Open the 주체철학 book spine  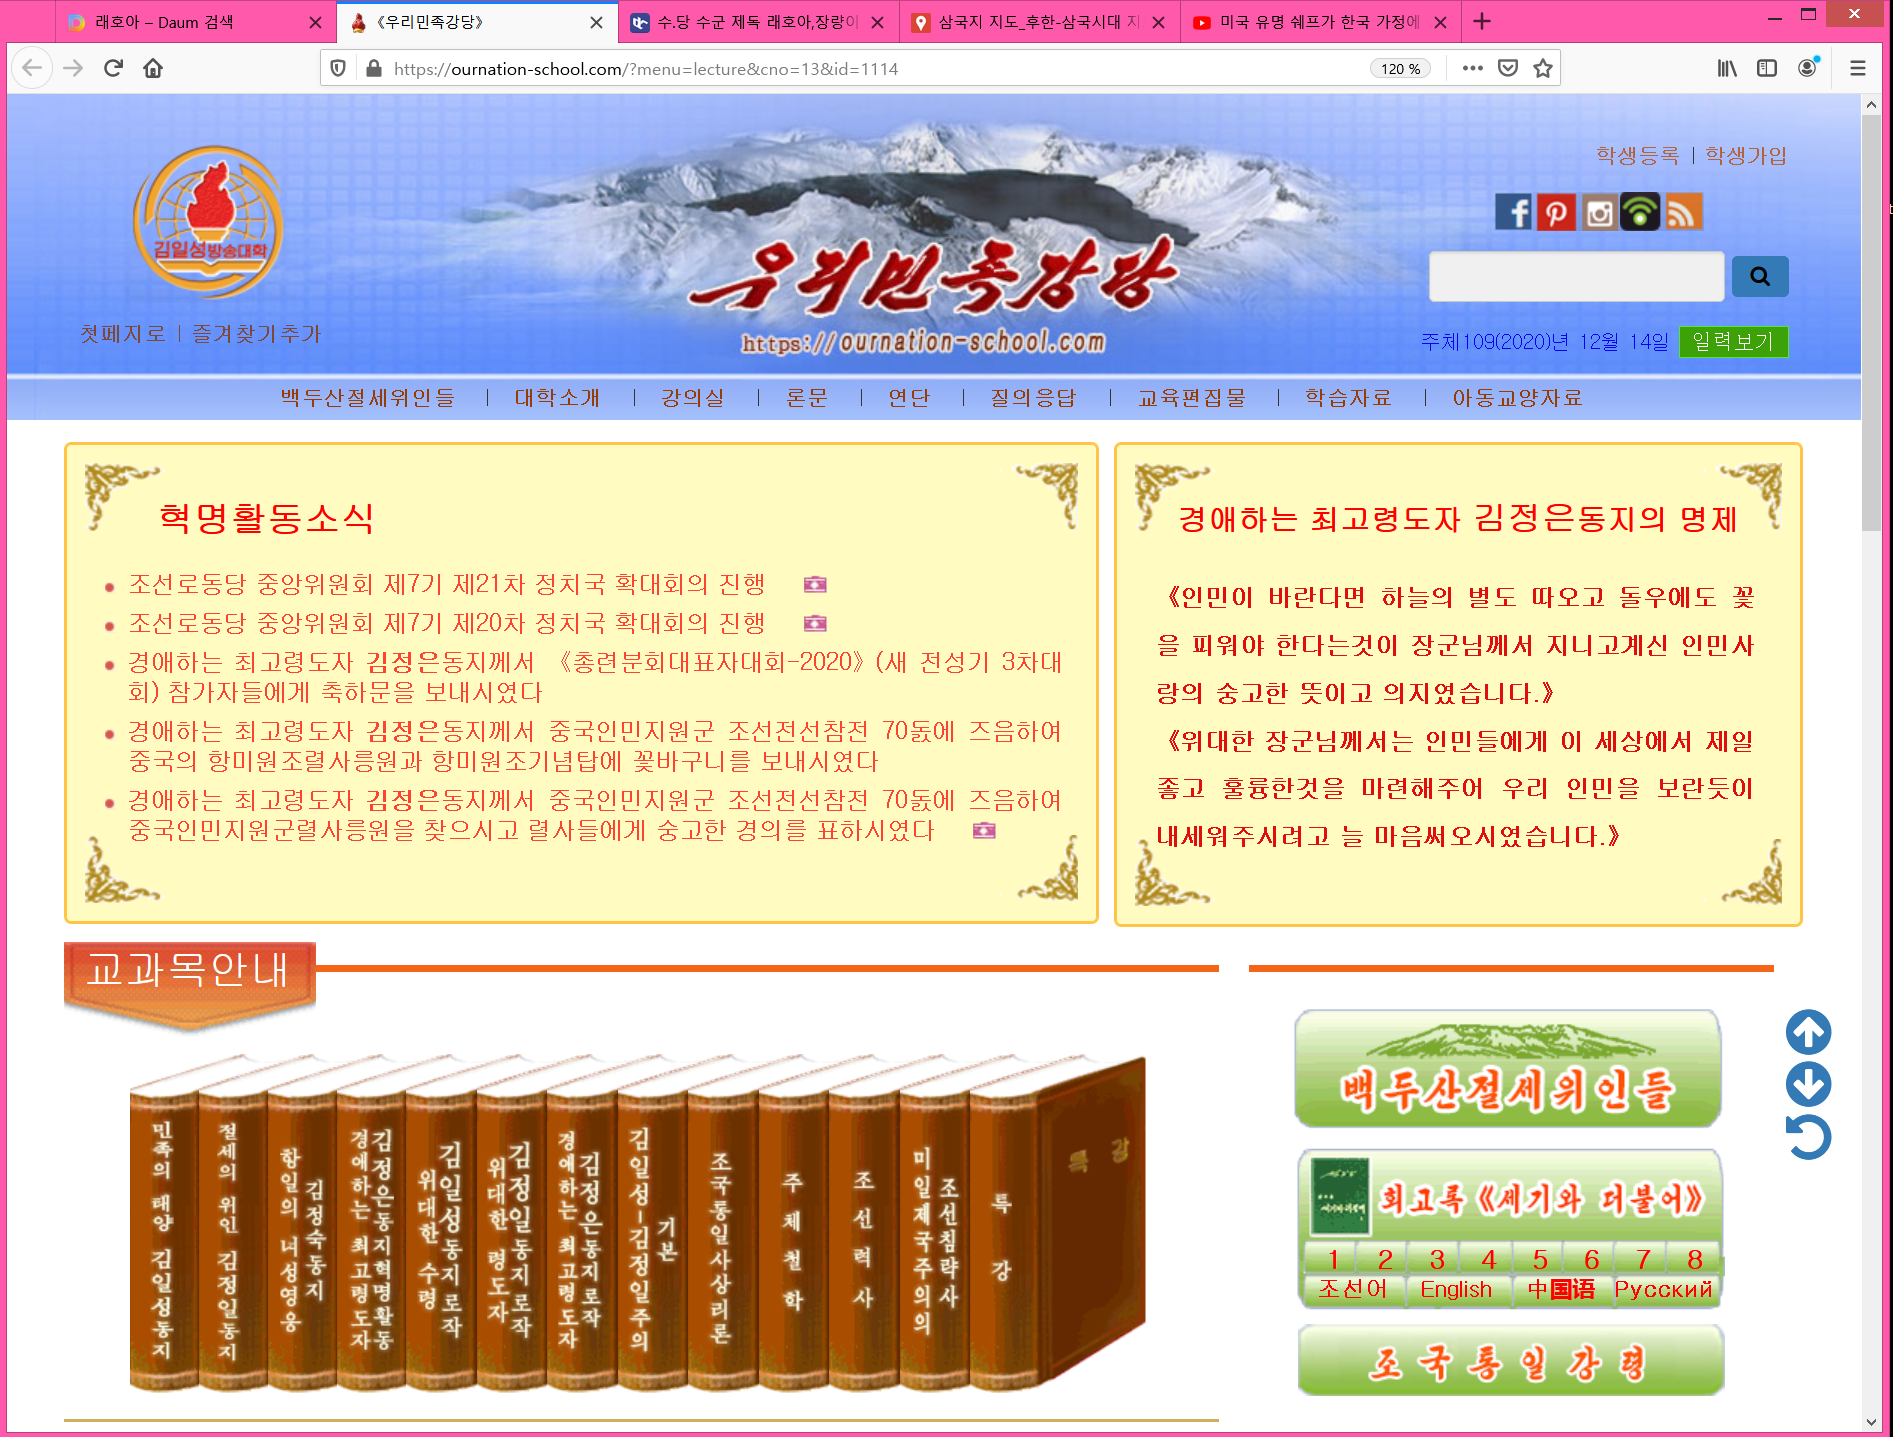793,1240
